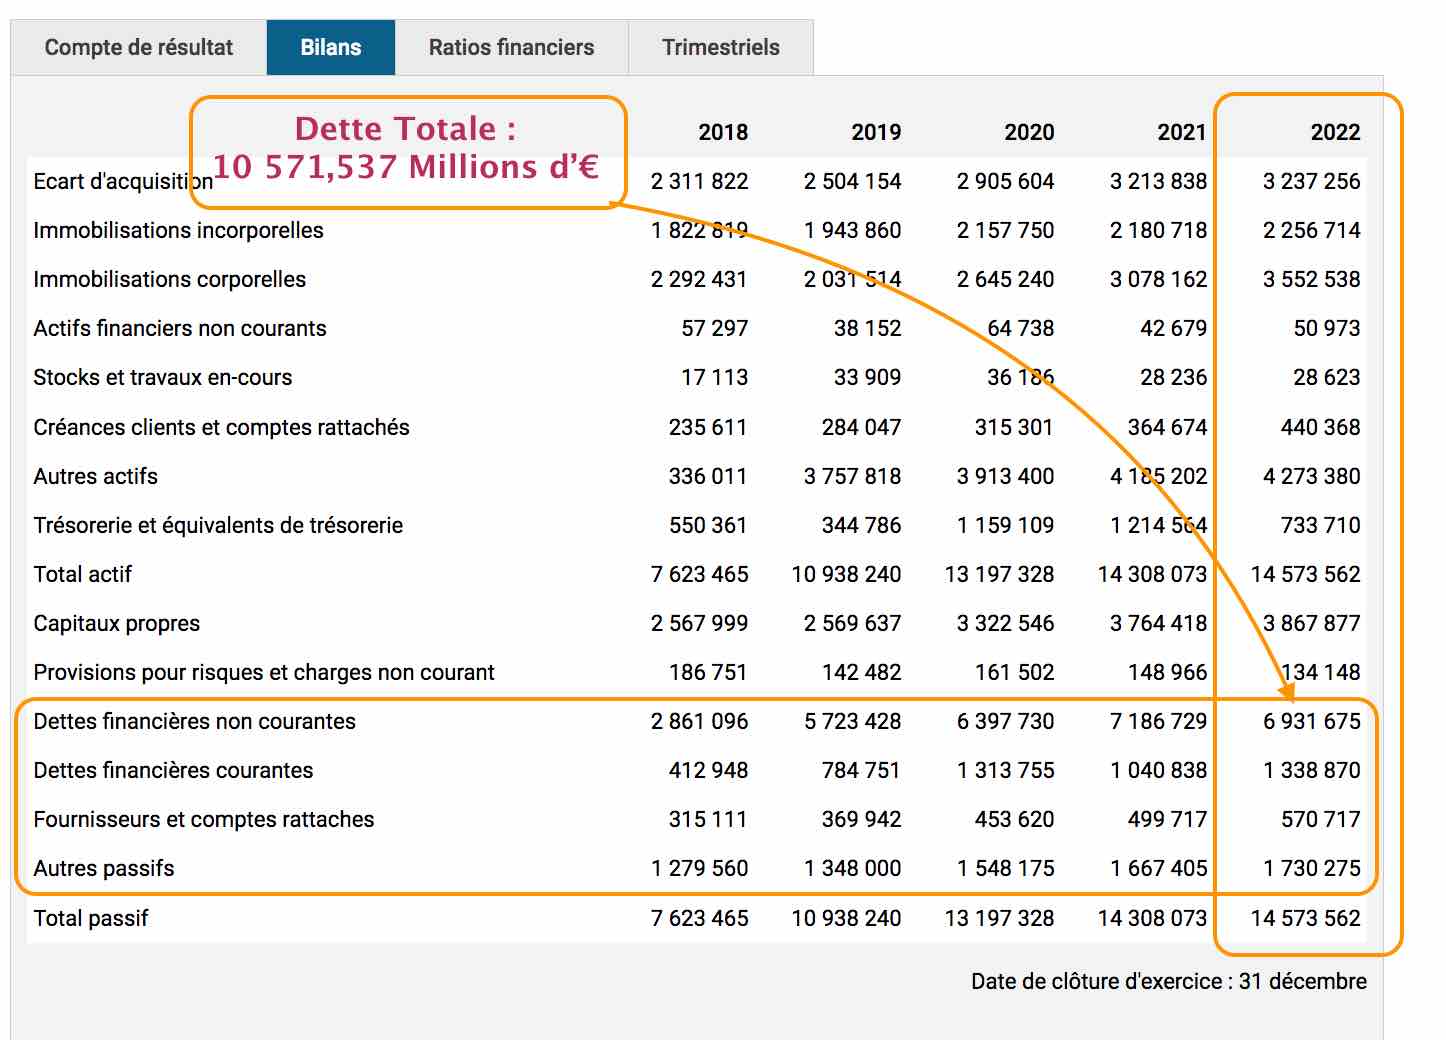Select 2019 Fournisseurs value 369 942
1446x1040 pixels.
click(x=861, y=819)
